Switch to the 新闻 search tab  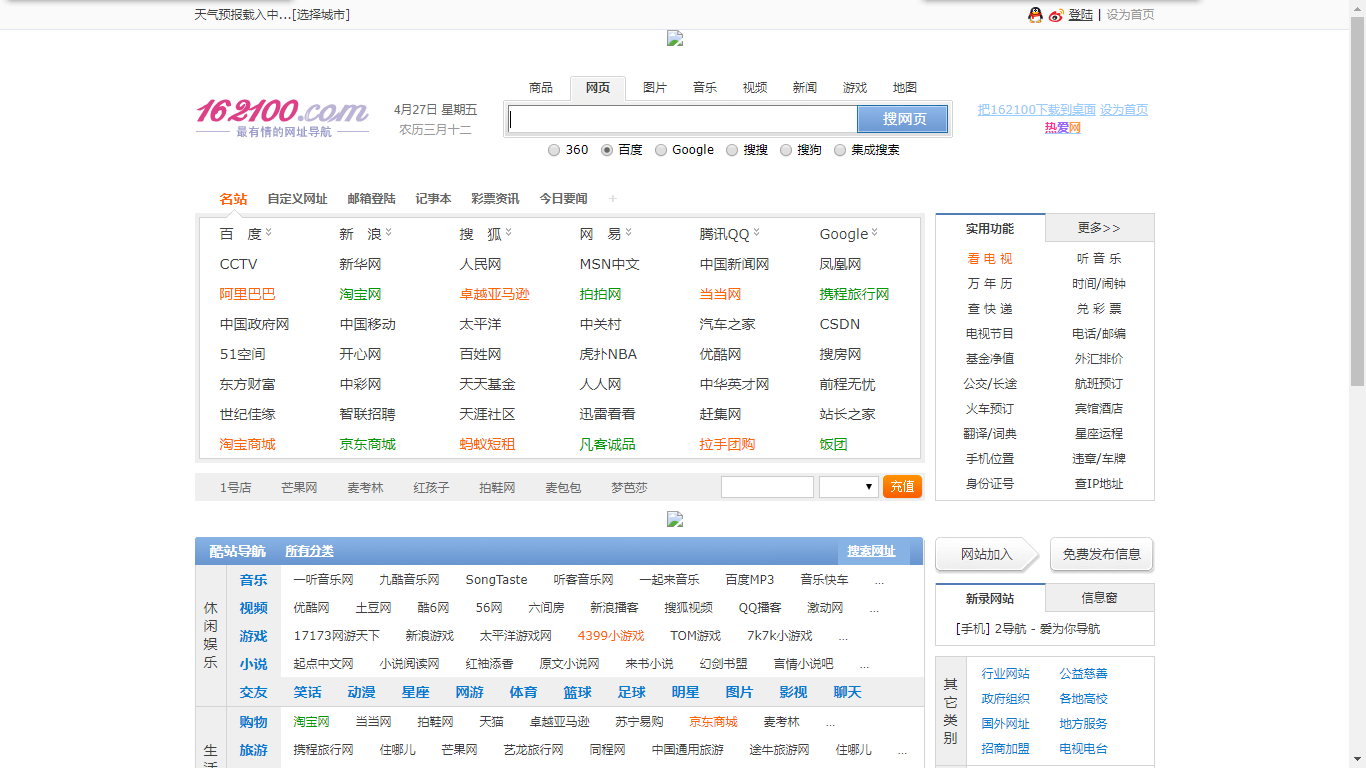pos(805,88)
